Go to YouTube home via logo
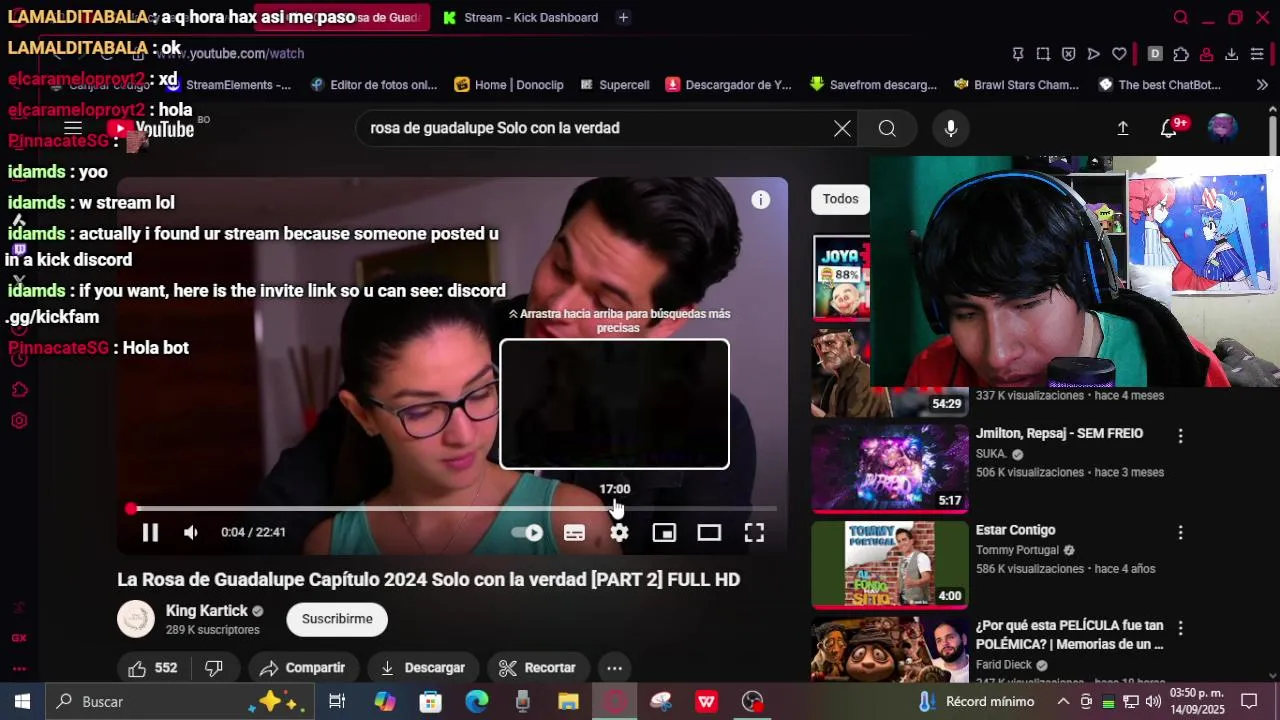 click(x=153, y=128)
